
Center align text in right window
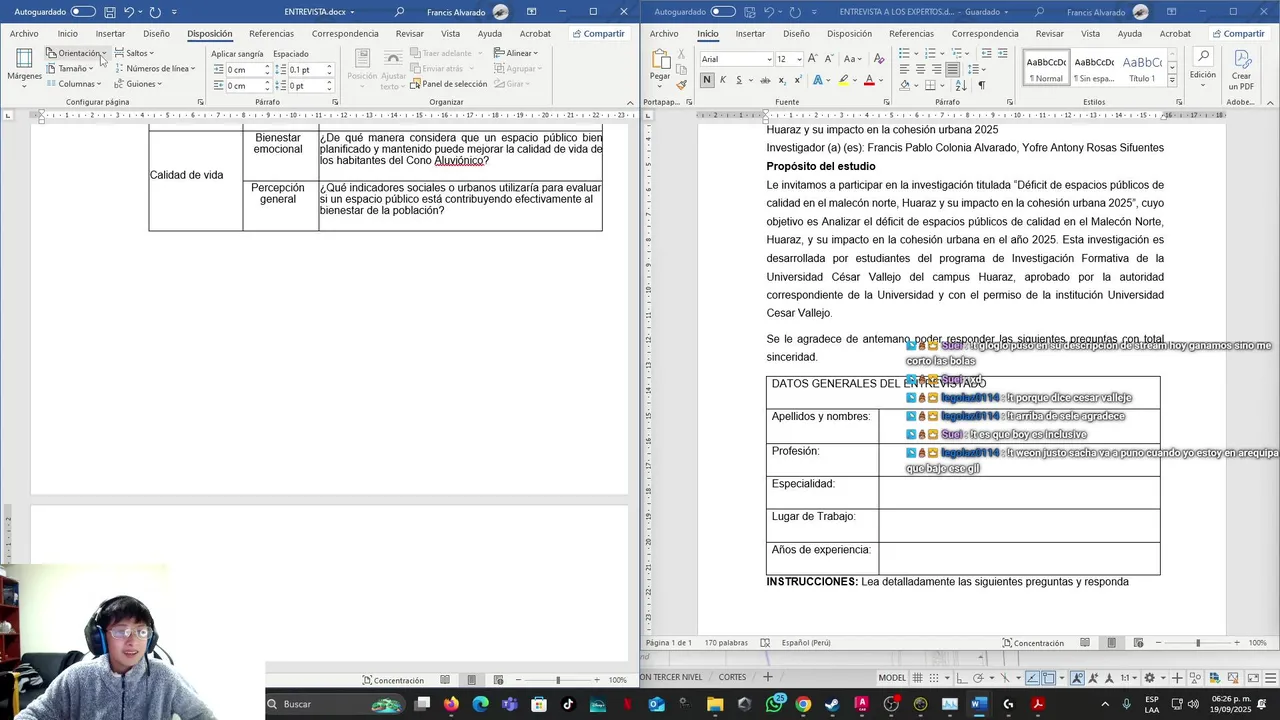920,69
